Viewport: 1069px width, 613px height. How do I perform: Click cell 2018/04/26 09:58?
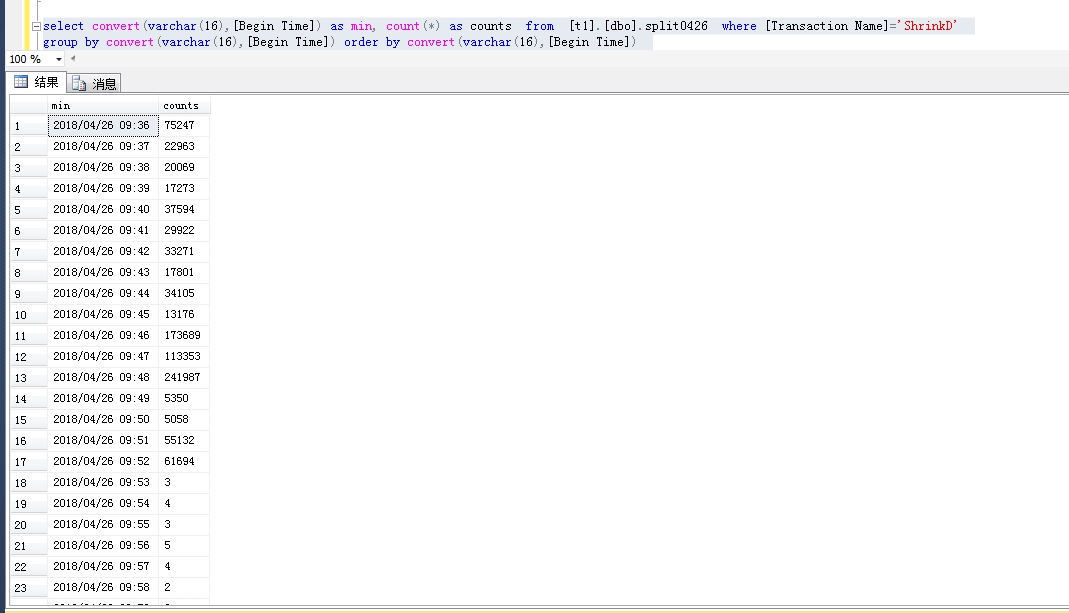103,588
